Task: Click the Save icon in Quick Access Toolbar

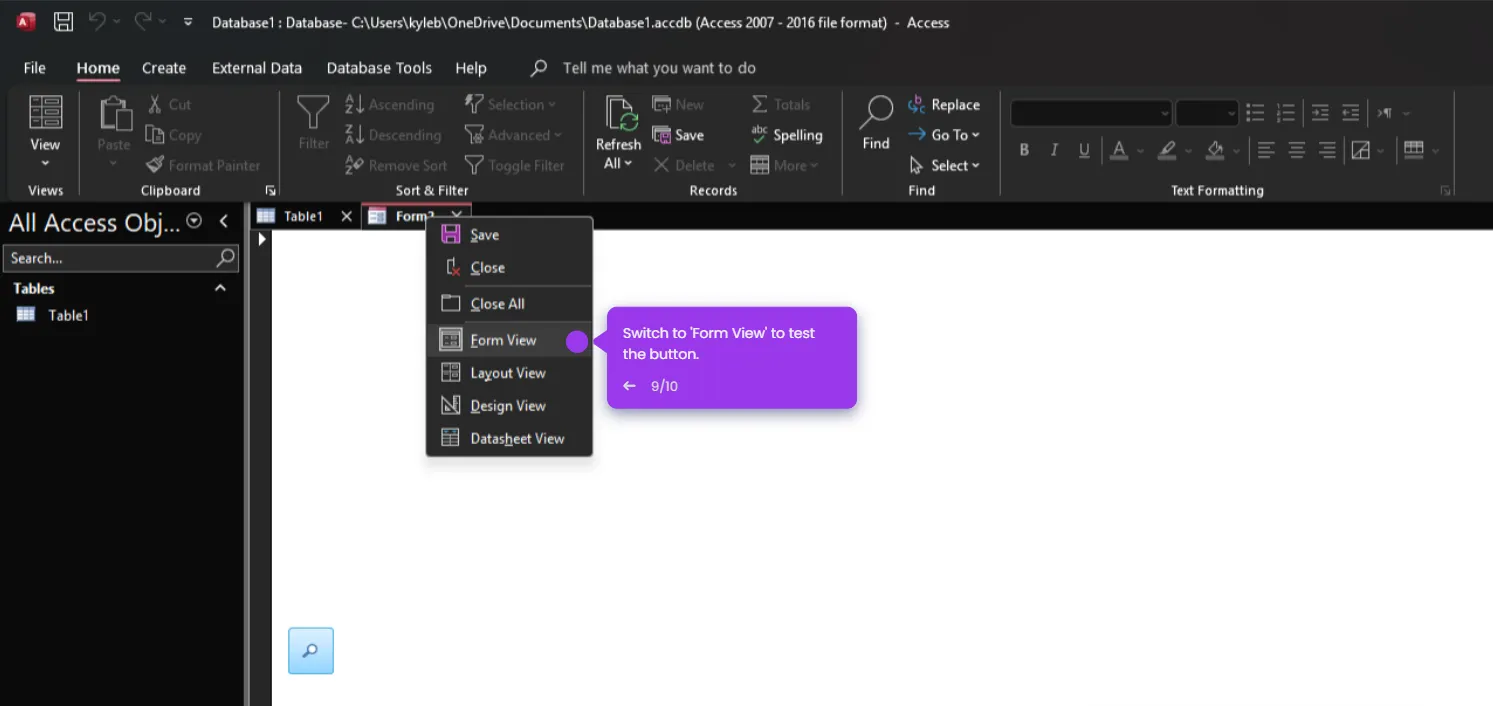Action: click(63, 21)
